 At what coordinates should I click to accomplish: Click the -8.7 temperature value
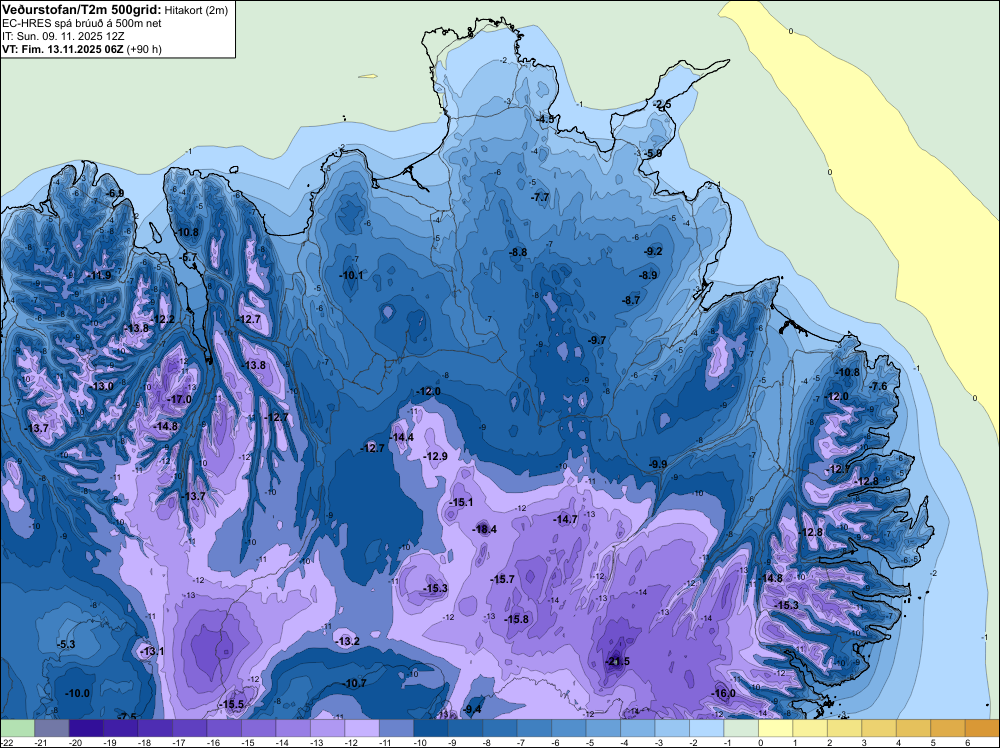tap(631, 300)
